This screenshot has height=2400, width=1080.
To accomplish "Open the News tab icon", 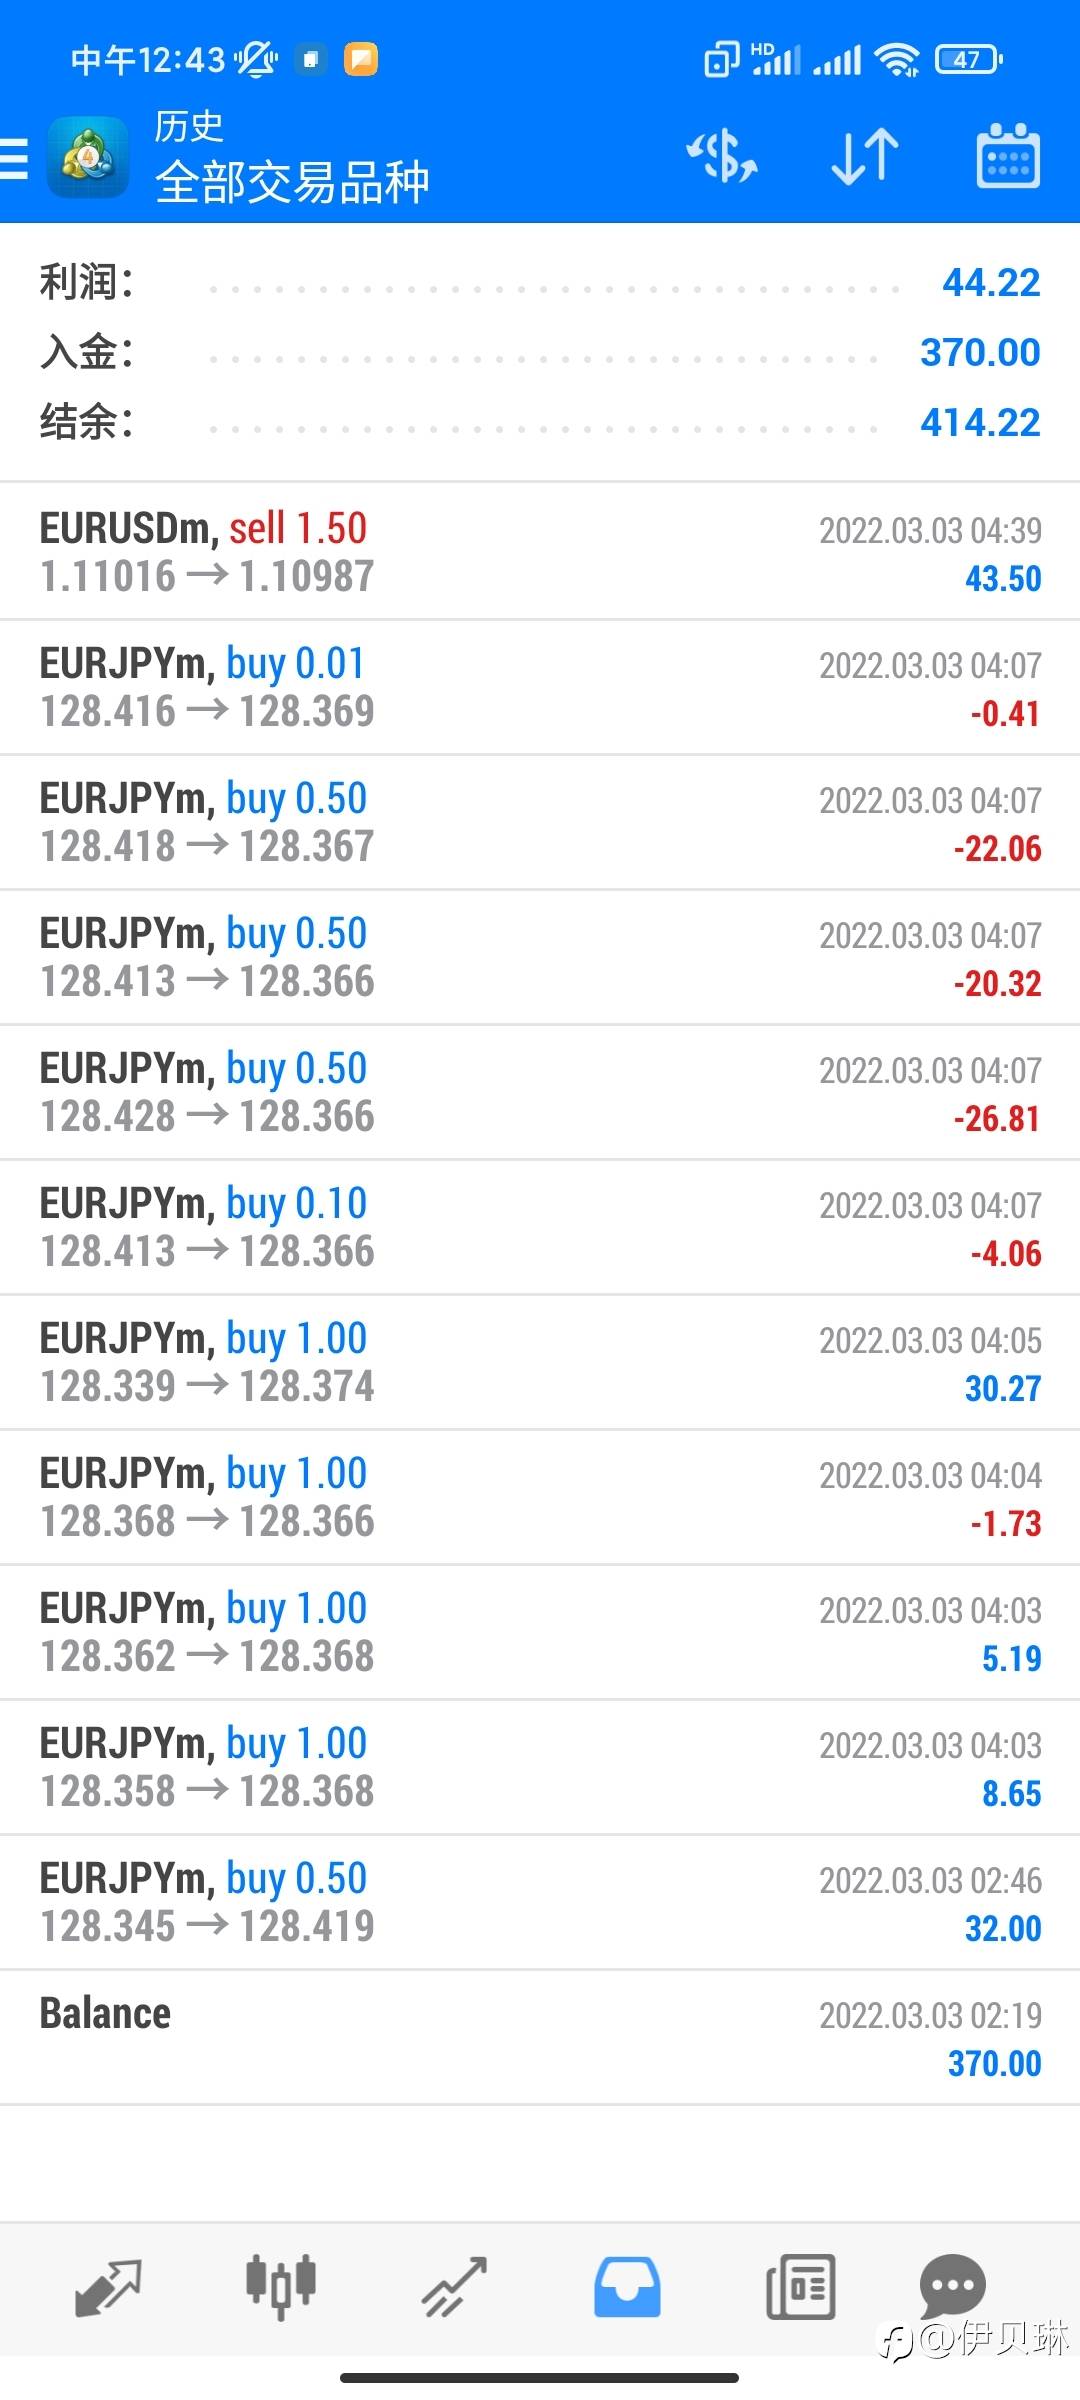I will pyautogui.click(x=800, y=2287).
